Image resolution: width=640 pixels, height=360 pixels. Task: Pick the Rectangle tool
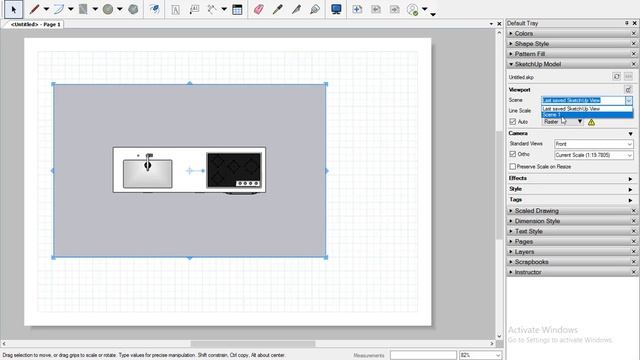coord(83,9)
